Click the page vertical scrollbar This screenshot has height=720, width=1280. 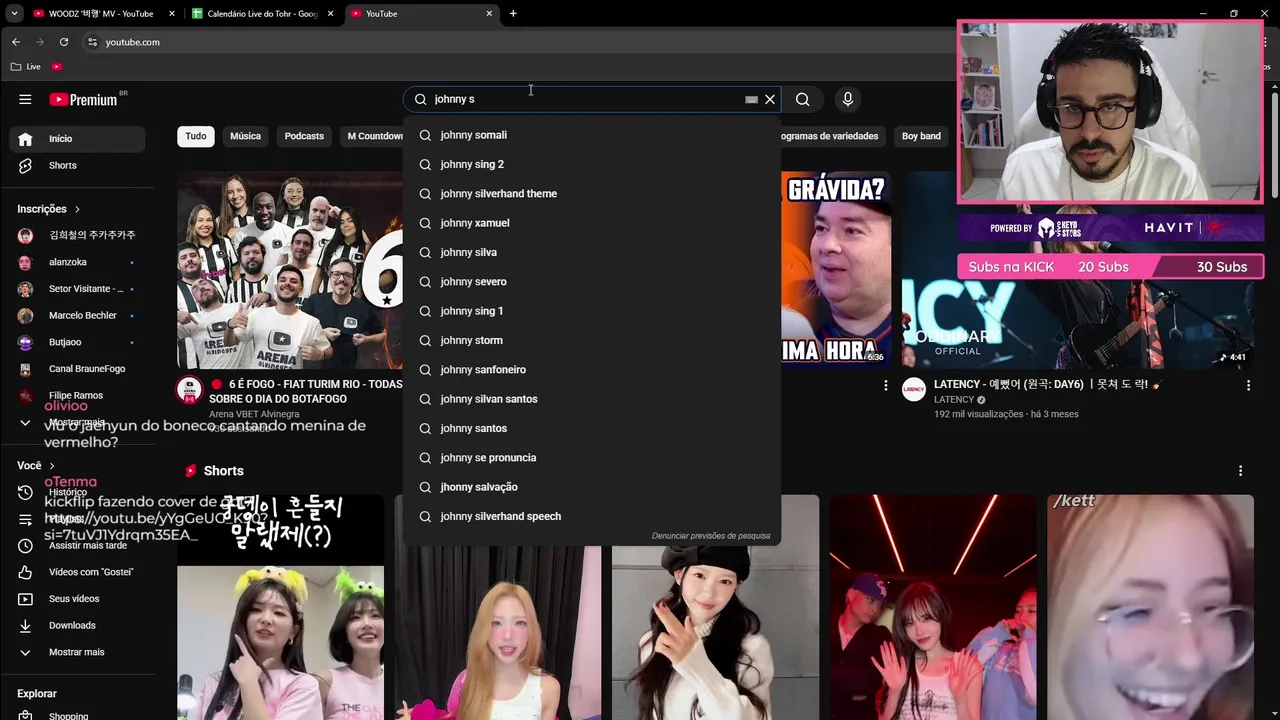(1274, 145)
